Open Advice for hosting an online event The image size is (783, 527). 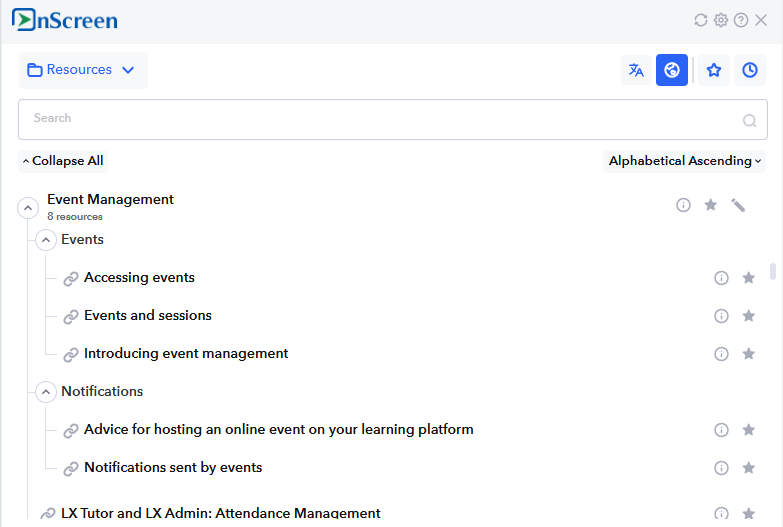pyautogui.click(x=279, y=430)
